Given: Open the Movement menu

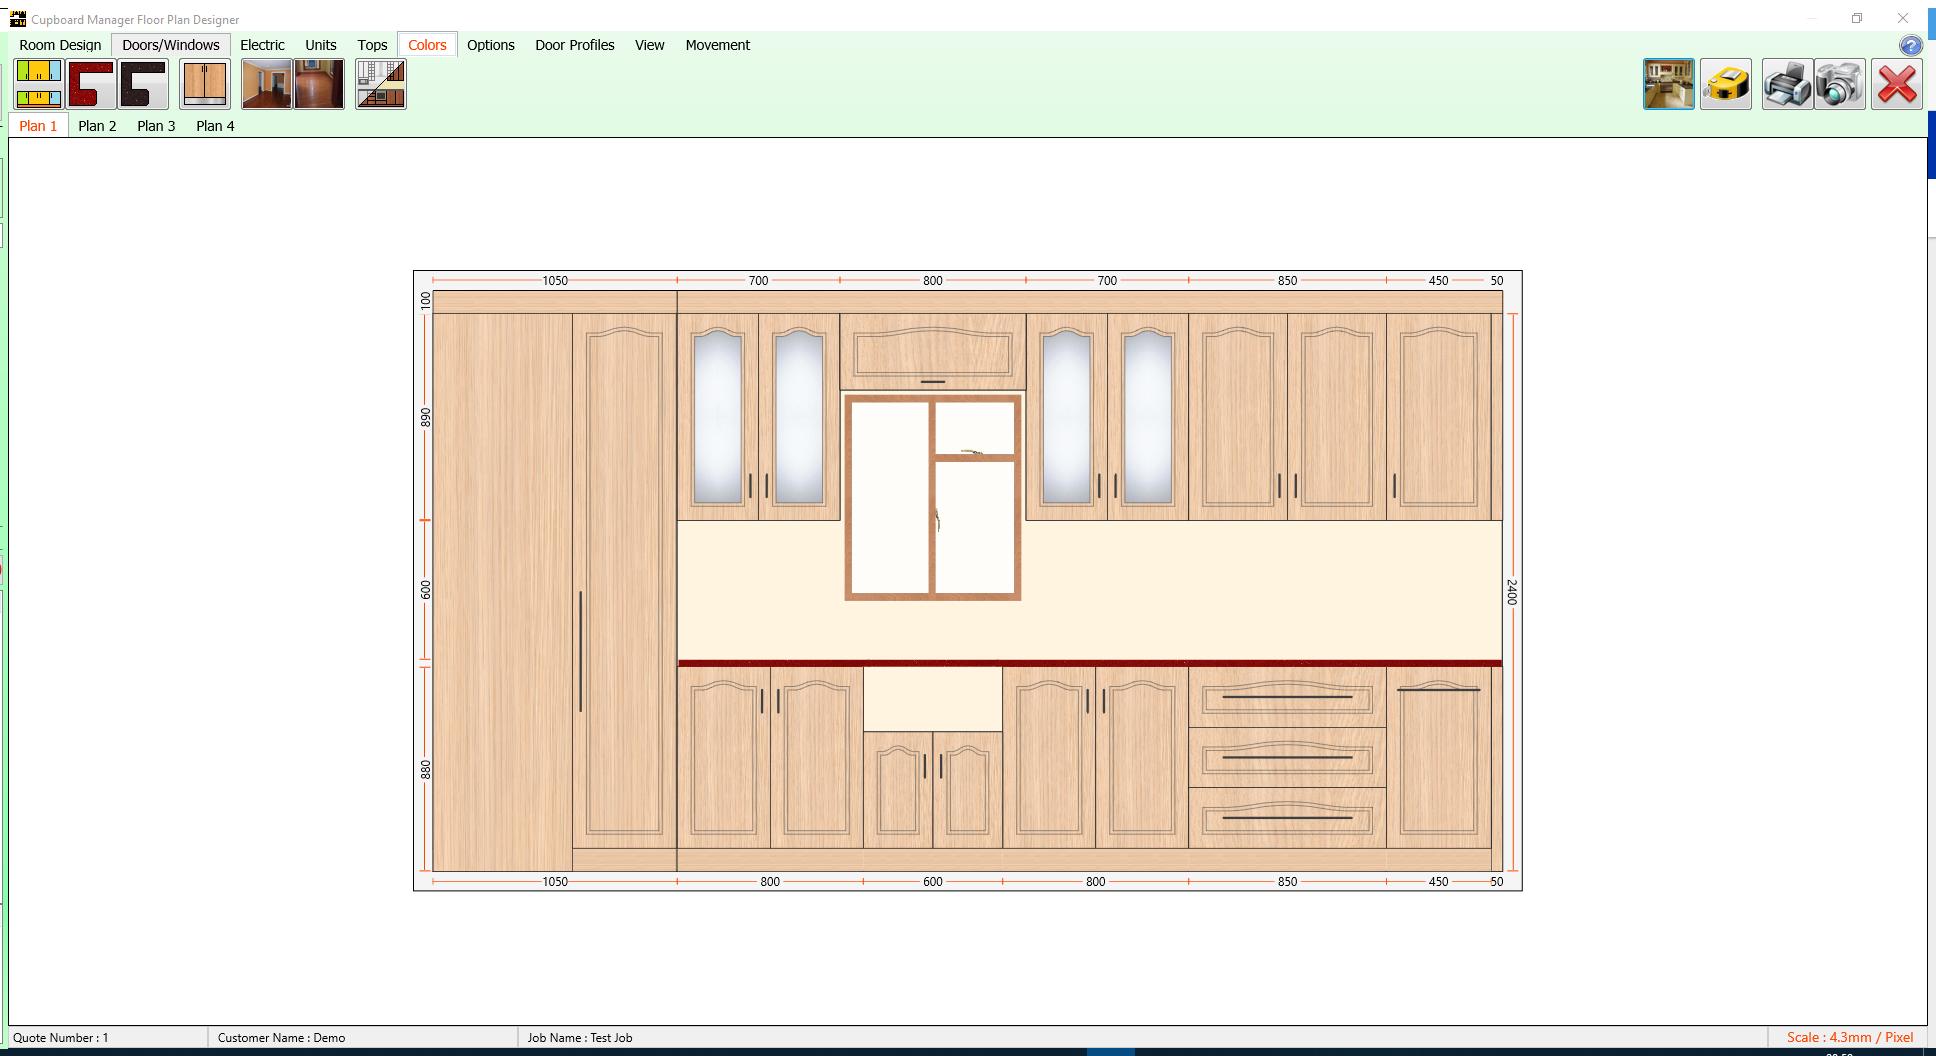Looking at the screenshot, I should pyautogui.click(x=718, y=45).
